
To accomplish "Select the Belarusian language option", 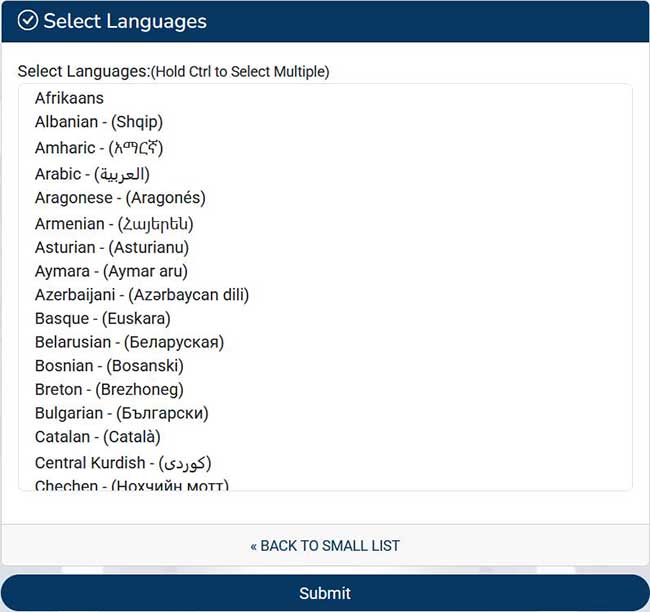I will 129,342.
